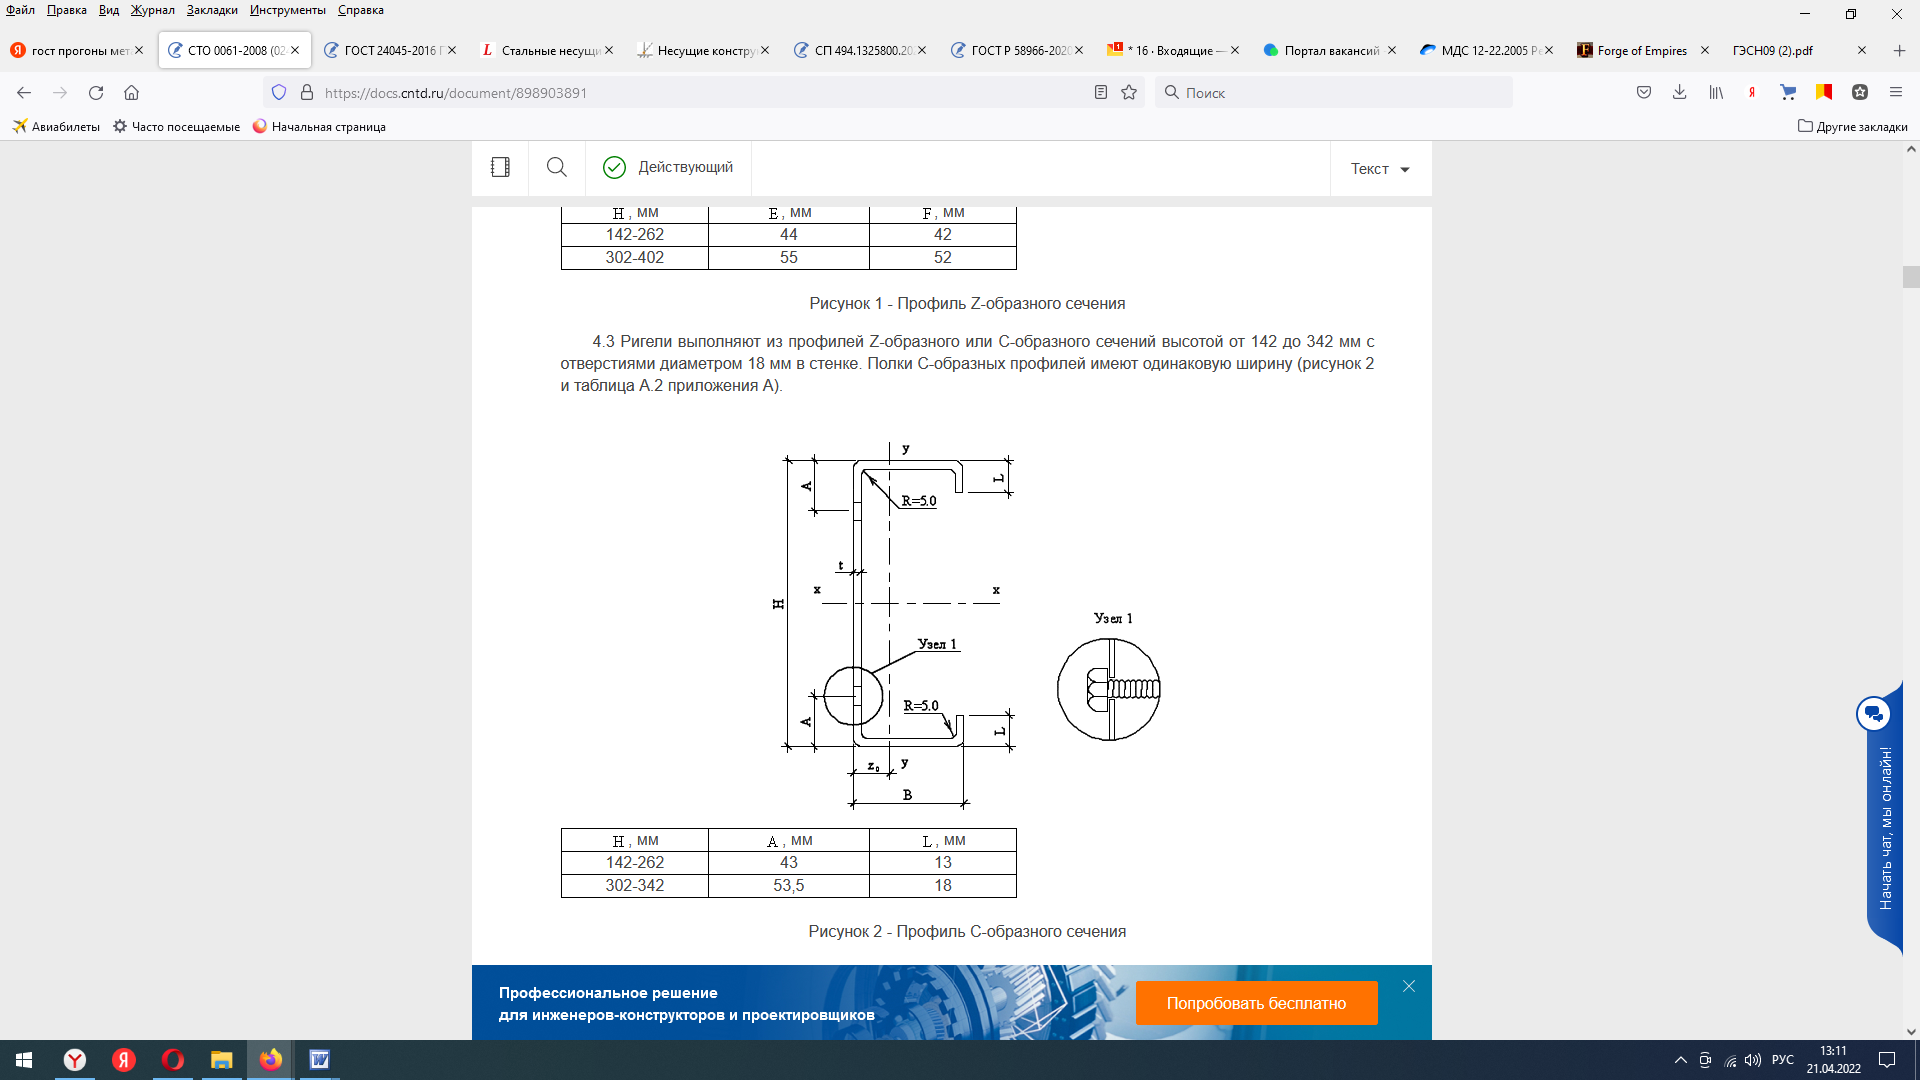Viewport: 1920px width, 1080px height.
Task: Expand the Текст dropdown
Action: (x=1380, y=169)
